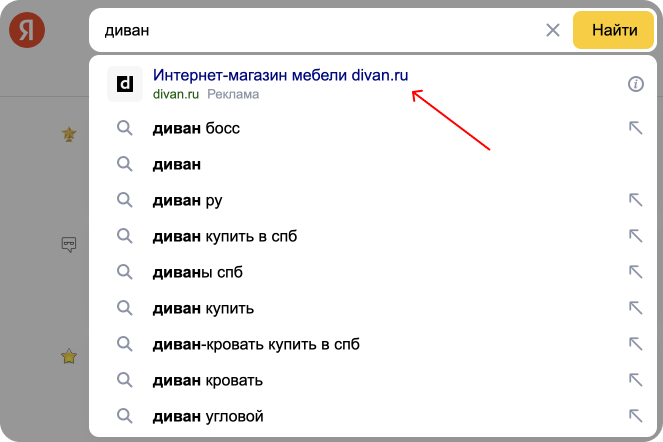Click fill arrow for диван босс
Image resolution: width=663 pixels, height=442 pixels.
636,128
